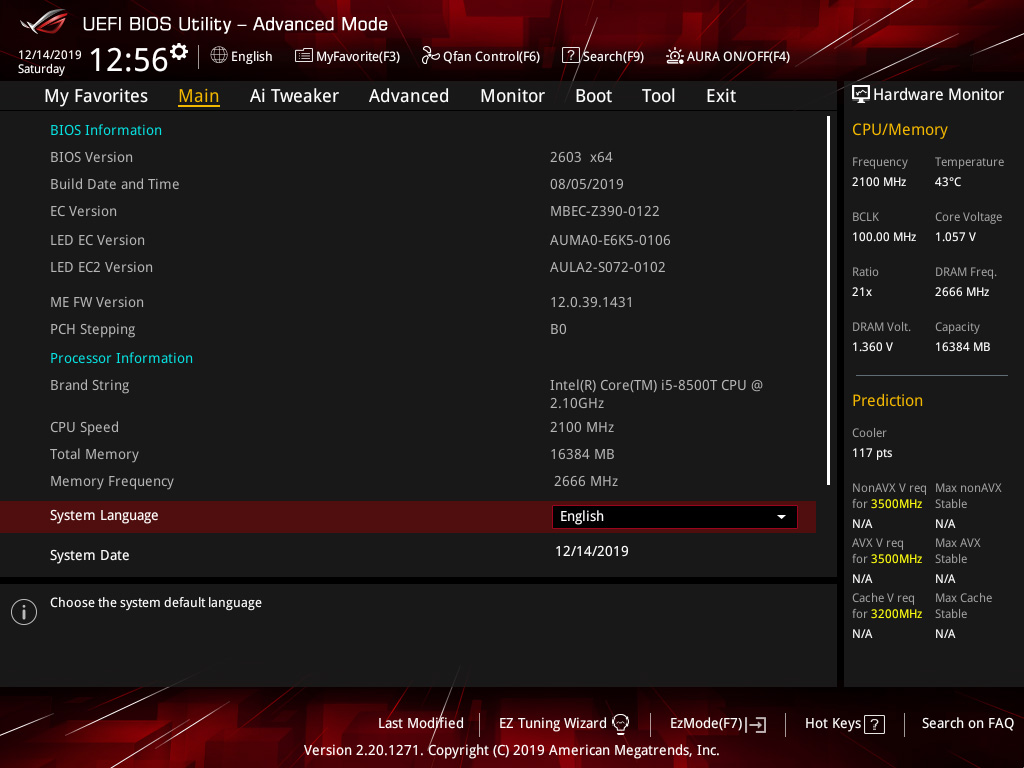The image size is (1024, 768).
Task: Click Core Voltage 1.057 V reading
Action: pos(955,236)
